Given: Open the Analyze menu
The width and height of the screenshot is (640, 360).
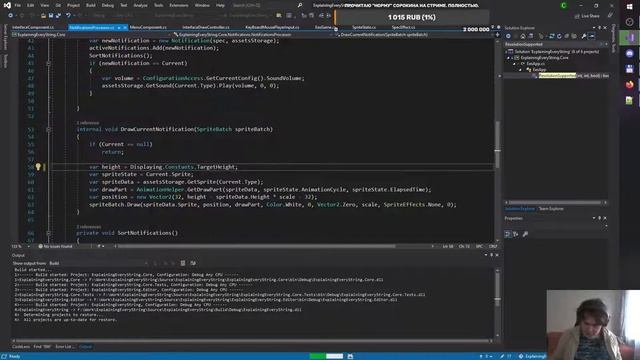Looking at the screenshot, I should coord(140,5).
